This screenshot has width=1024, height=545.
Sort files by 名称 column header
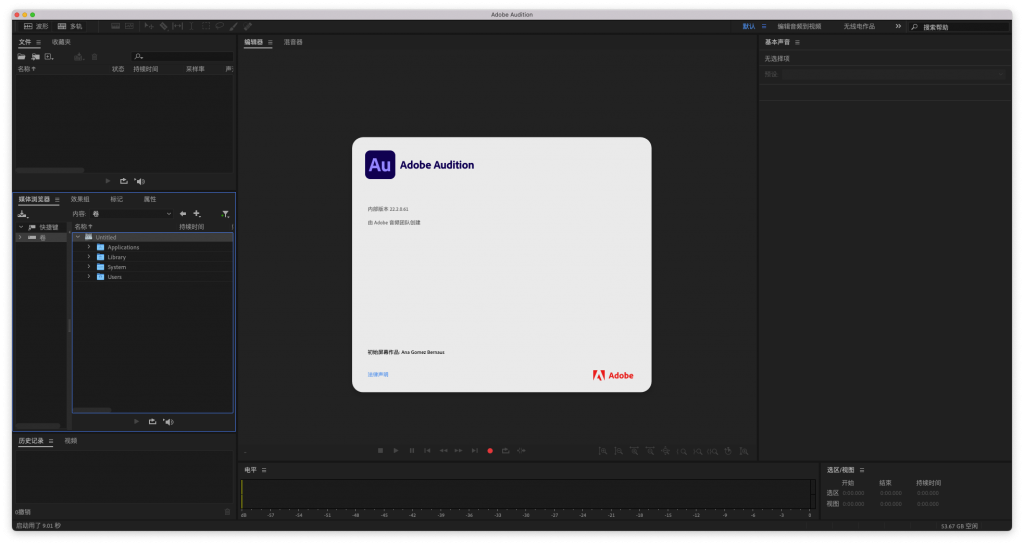[x=26, y=69]
